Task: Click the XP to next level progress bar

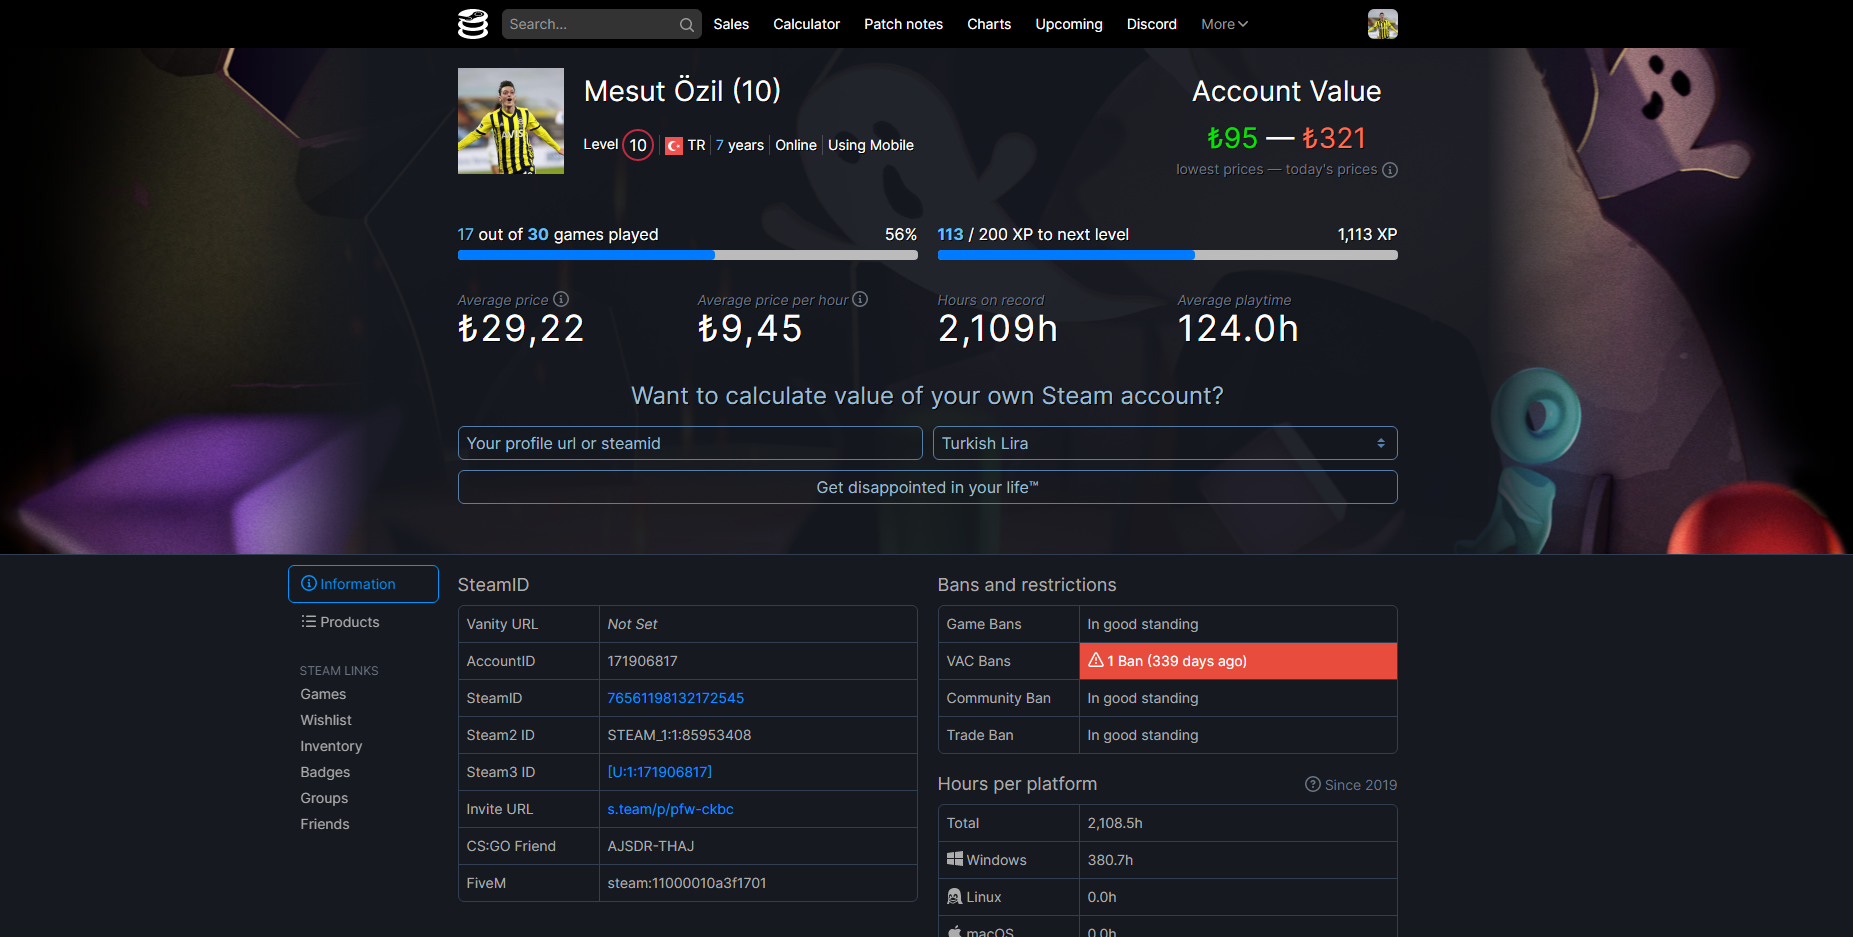Action: 1168,255
